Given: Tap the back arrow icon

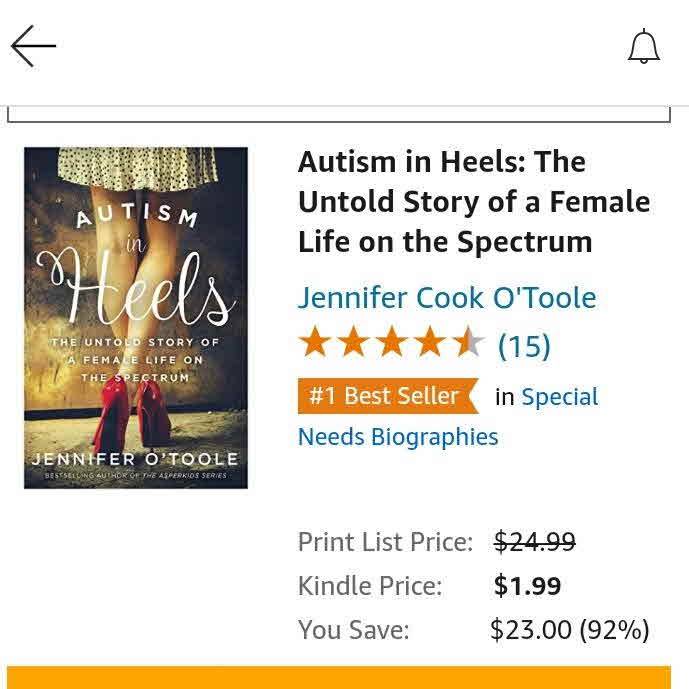Looking at the screenshot, I should click(33, 46).
